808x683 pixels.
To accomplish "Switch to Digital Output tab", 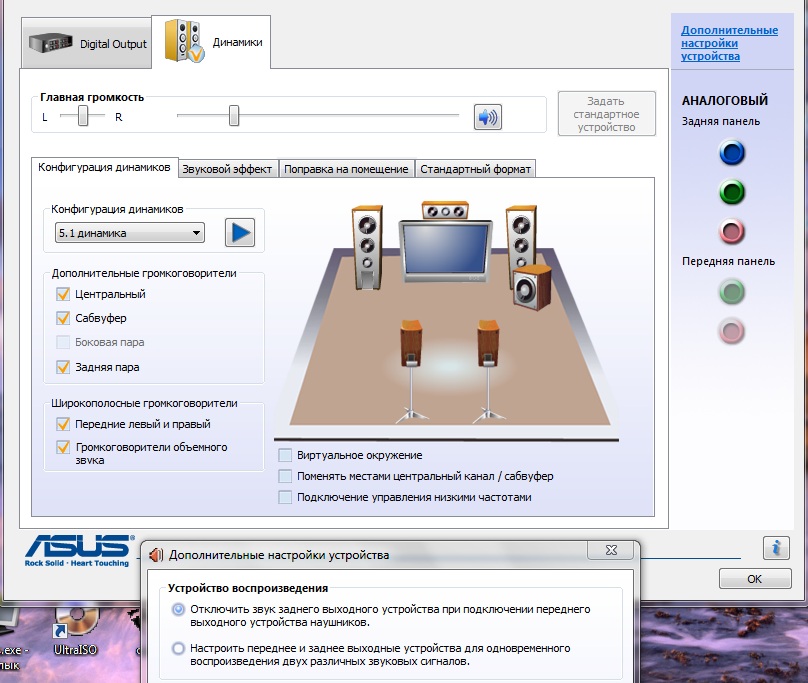I will click(x=87, y=43).
